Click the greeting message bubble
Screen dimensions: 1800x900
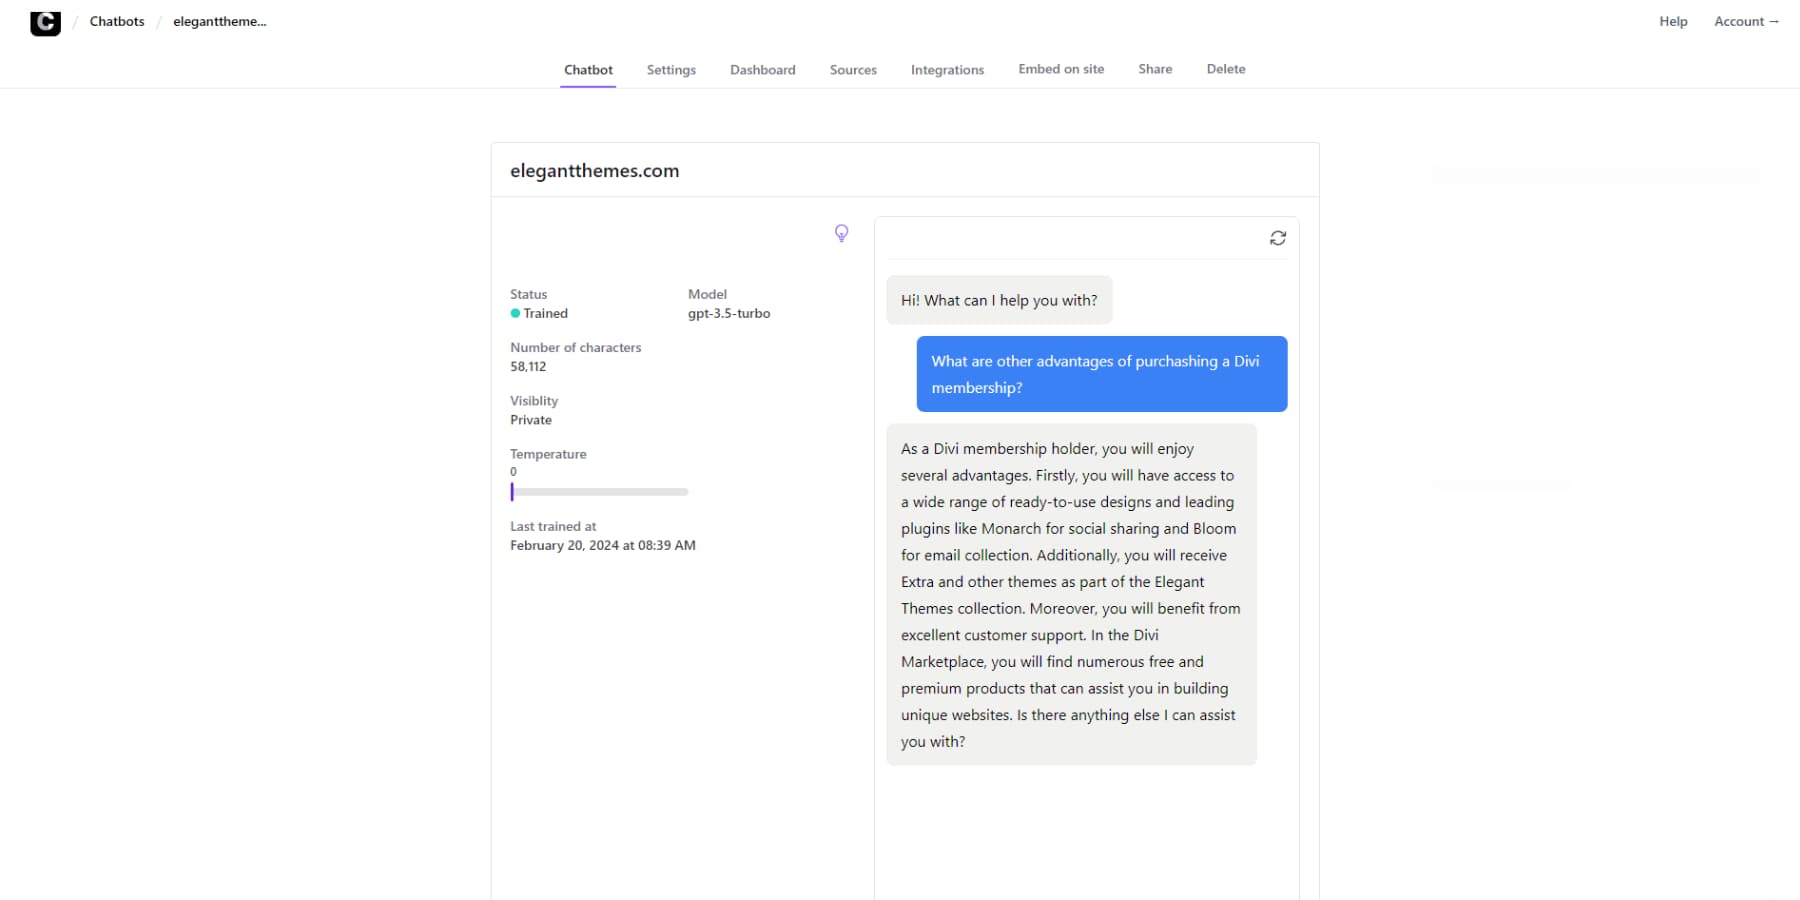pos(998,300)
